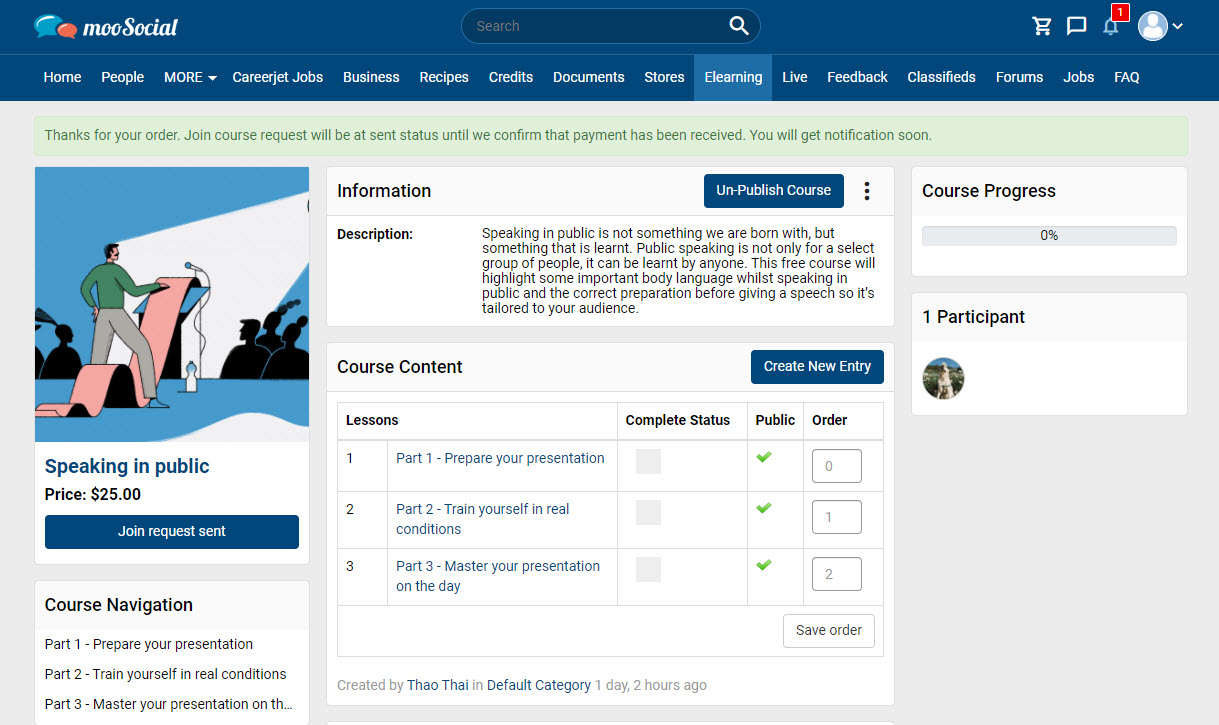The width and height of the screenshot is (1219, 725).
Task: Click the Part 1 public green checkmark
Action: point(764,457)
